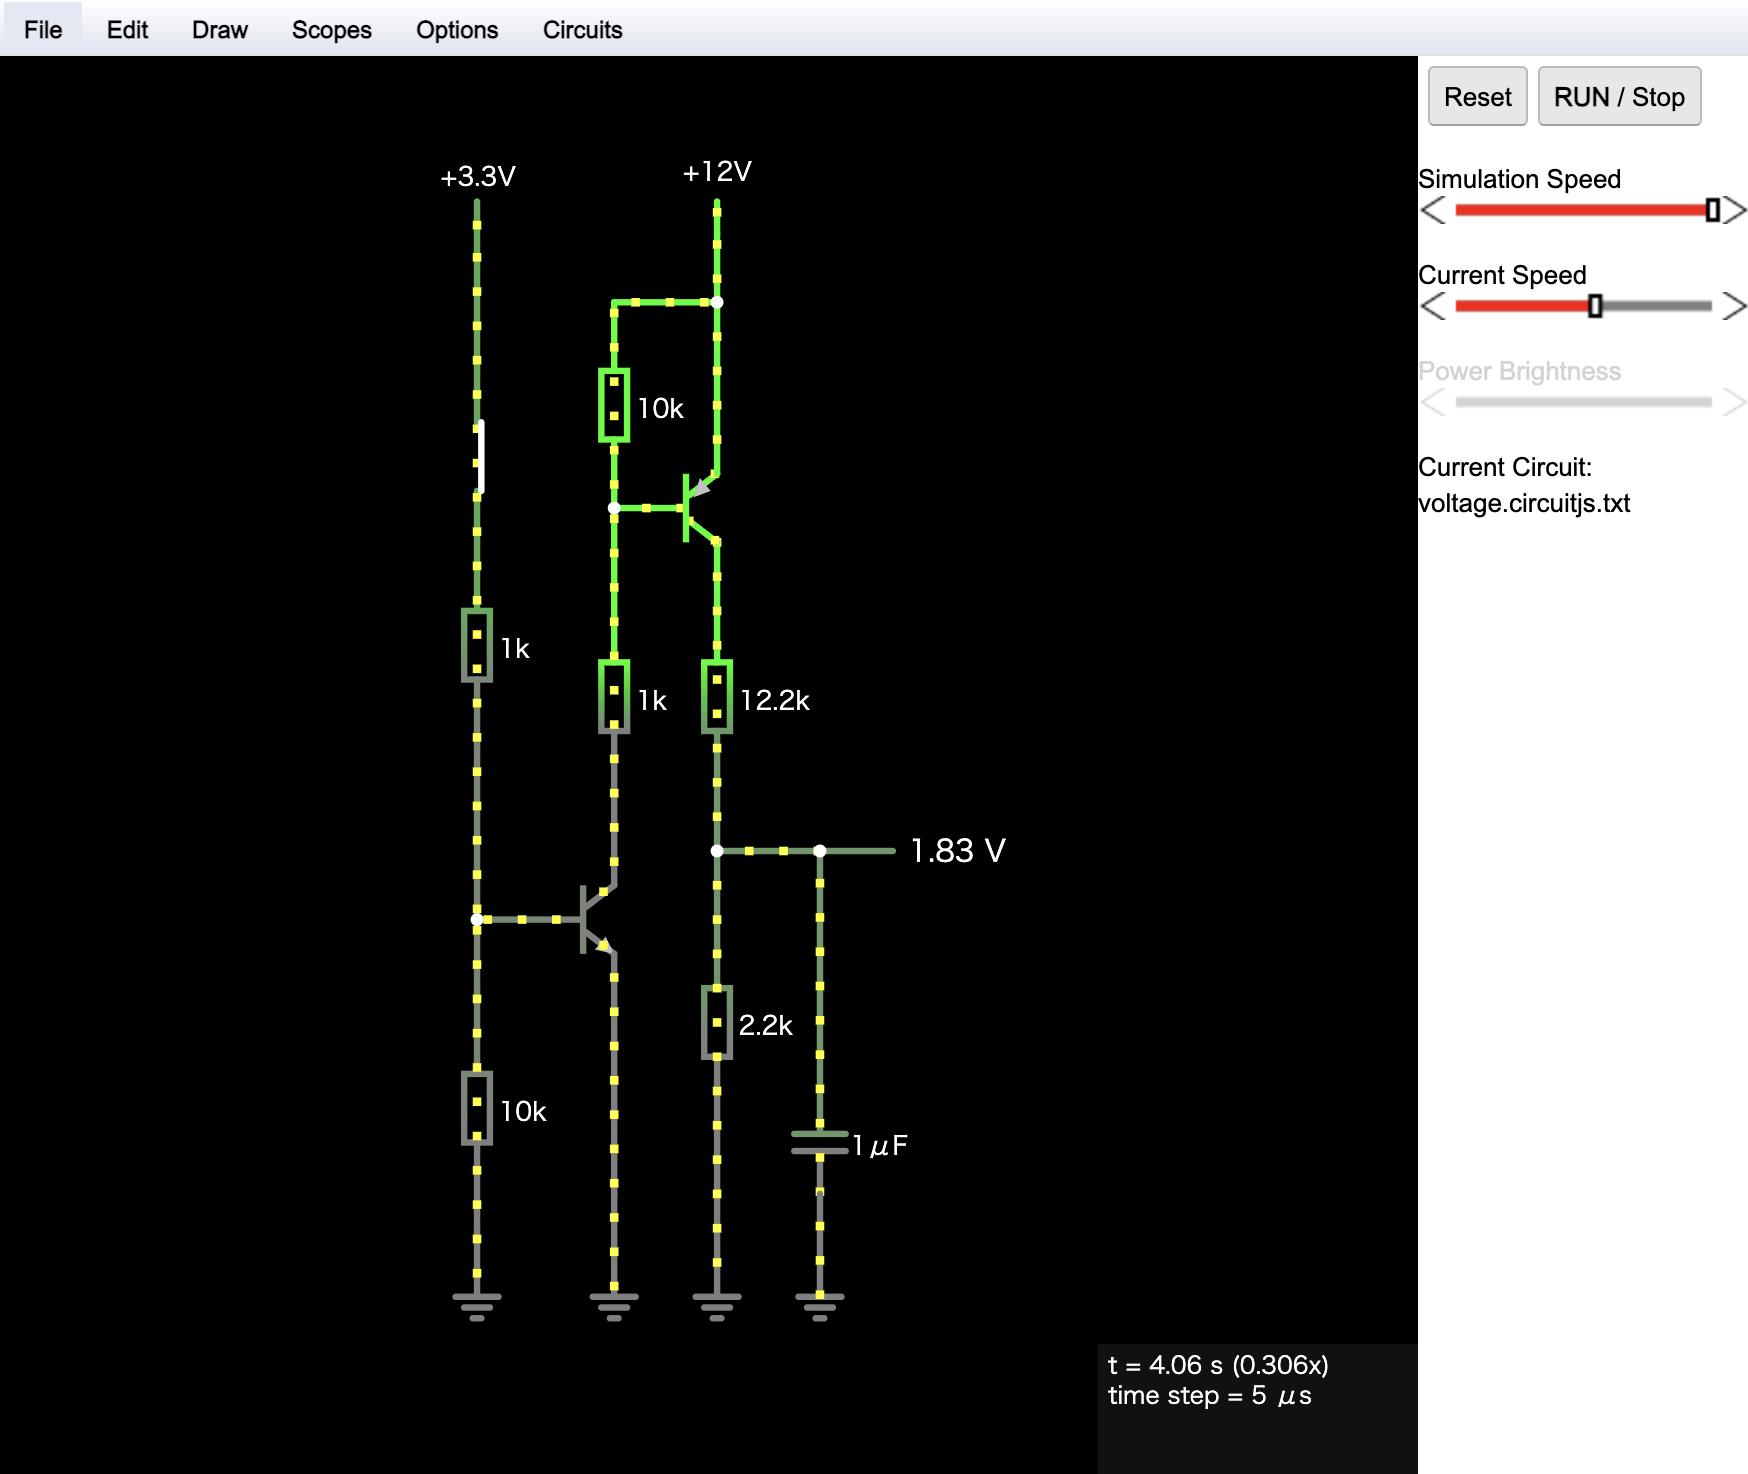Toggle the switch on the +3.3V line
1748x1474 pixels.
(479, 457)
